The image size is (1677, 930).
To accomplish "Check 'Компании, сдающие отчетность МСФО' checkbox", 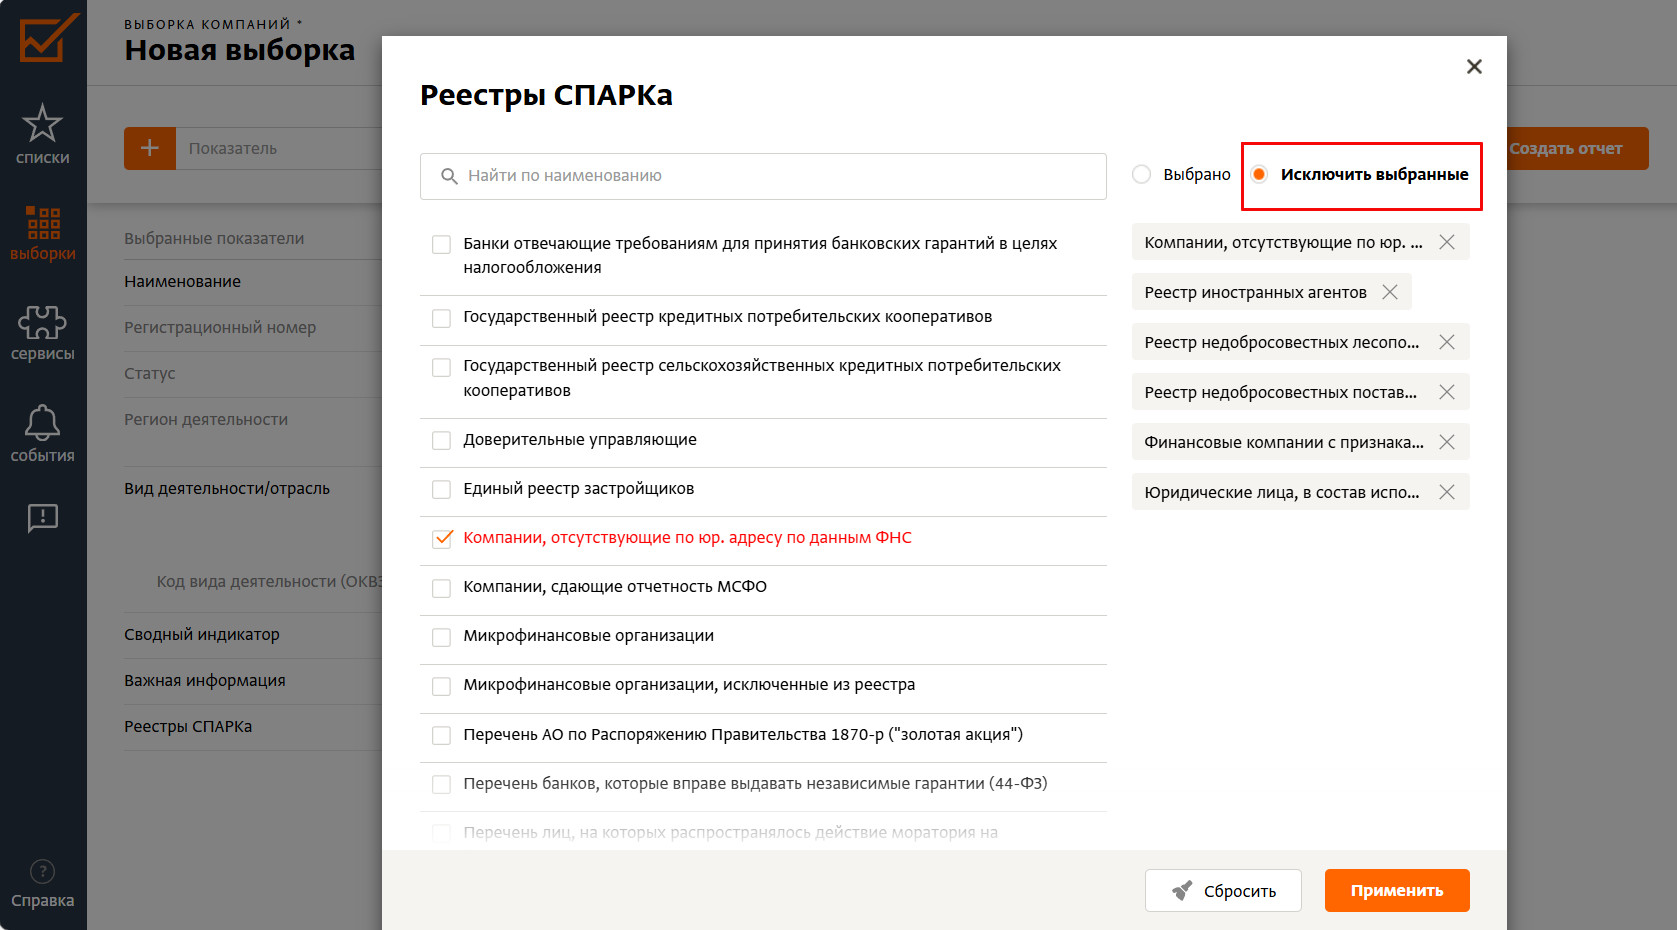I will [441, 588].
